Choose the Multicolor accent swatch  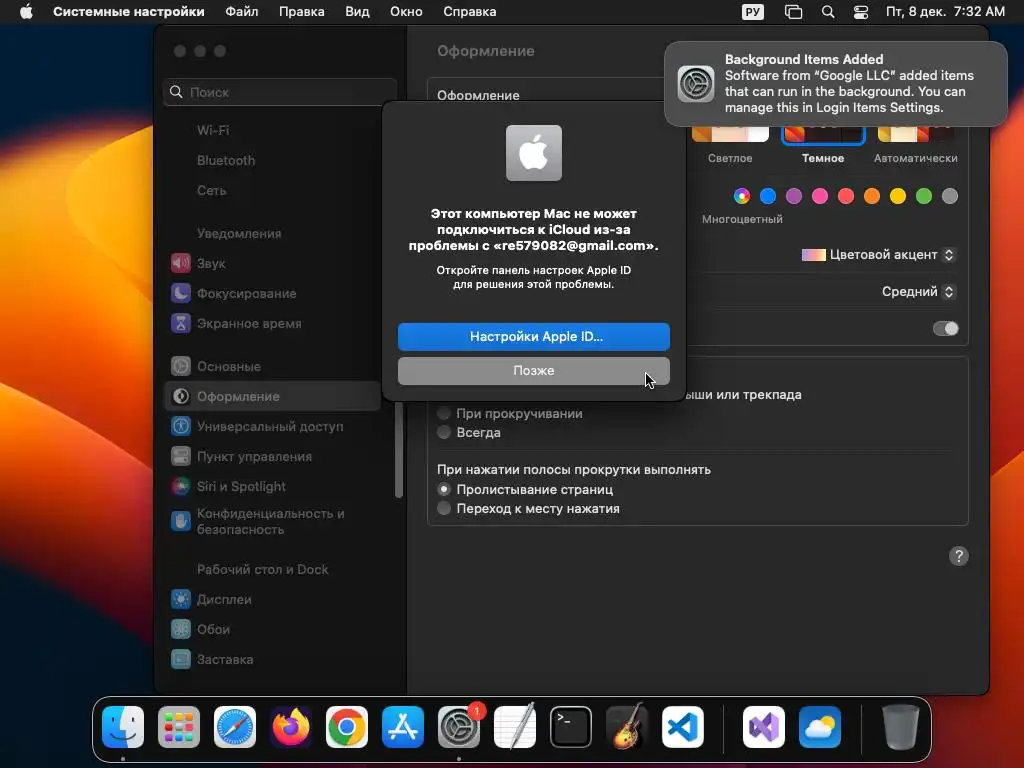coord(742,196)
